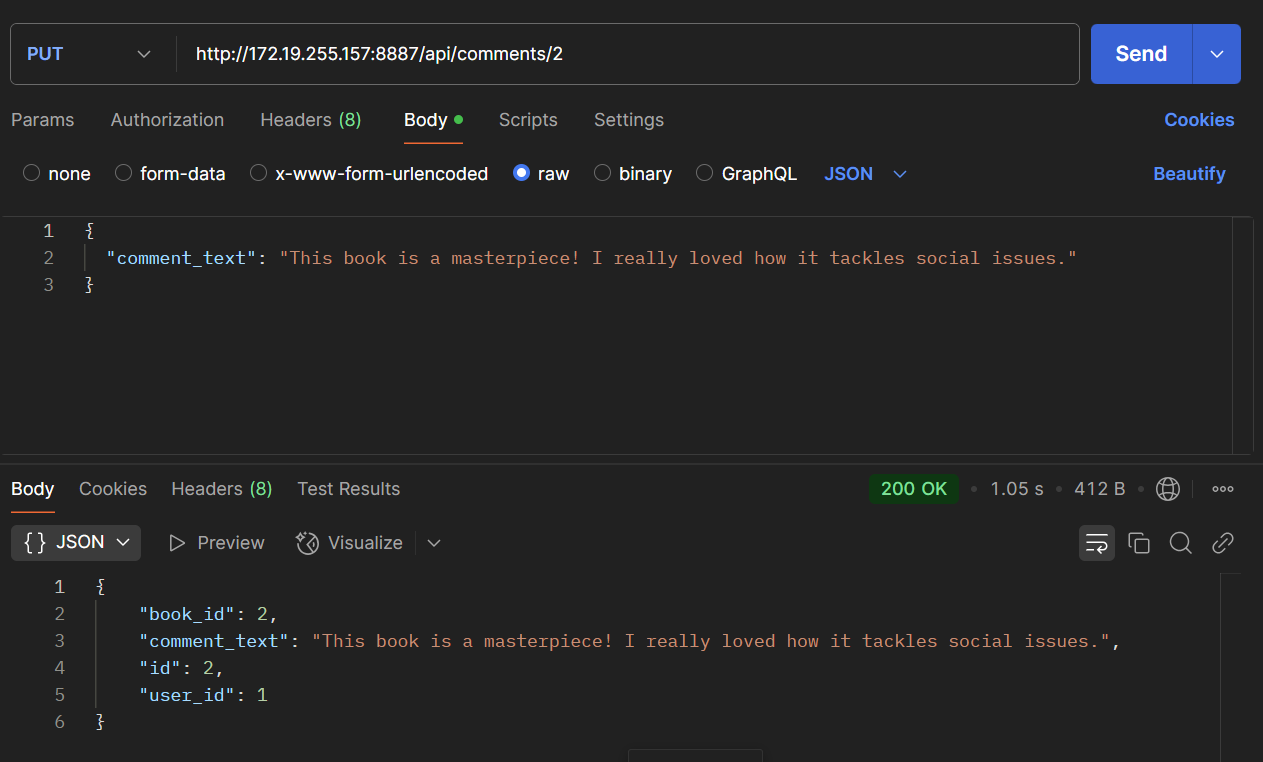Click the 1.05 s response time
Screen dimensions: 1263x762
click(x=1017, y=489)
